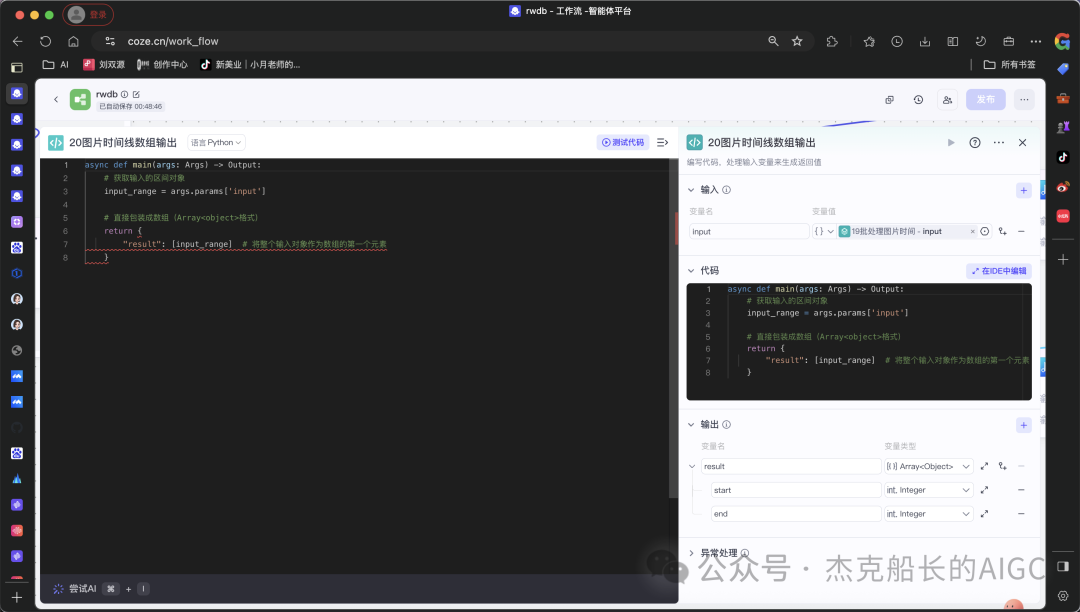This screenshot has width=1080, height=612.
Task: Collapse the result variable children
Action: (692, 466)
